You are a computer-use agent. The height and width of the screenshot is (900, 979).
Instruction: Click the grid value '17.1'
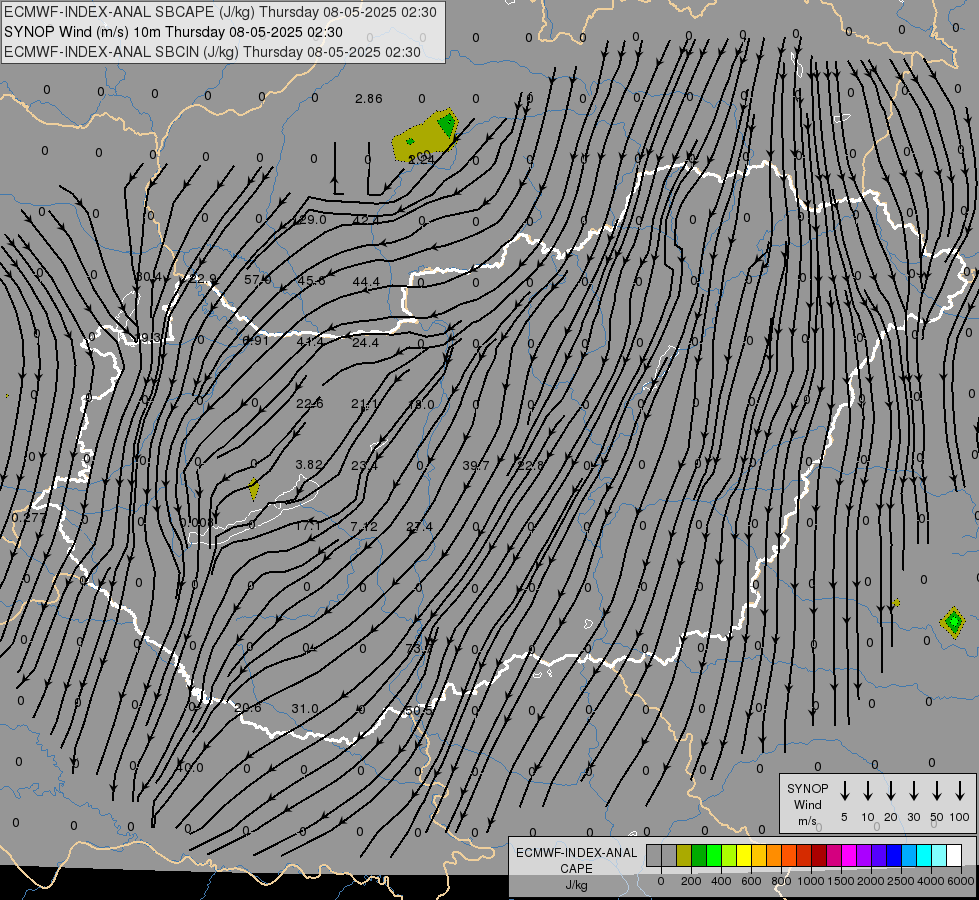tap(307, 526)
